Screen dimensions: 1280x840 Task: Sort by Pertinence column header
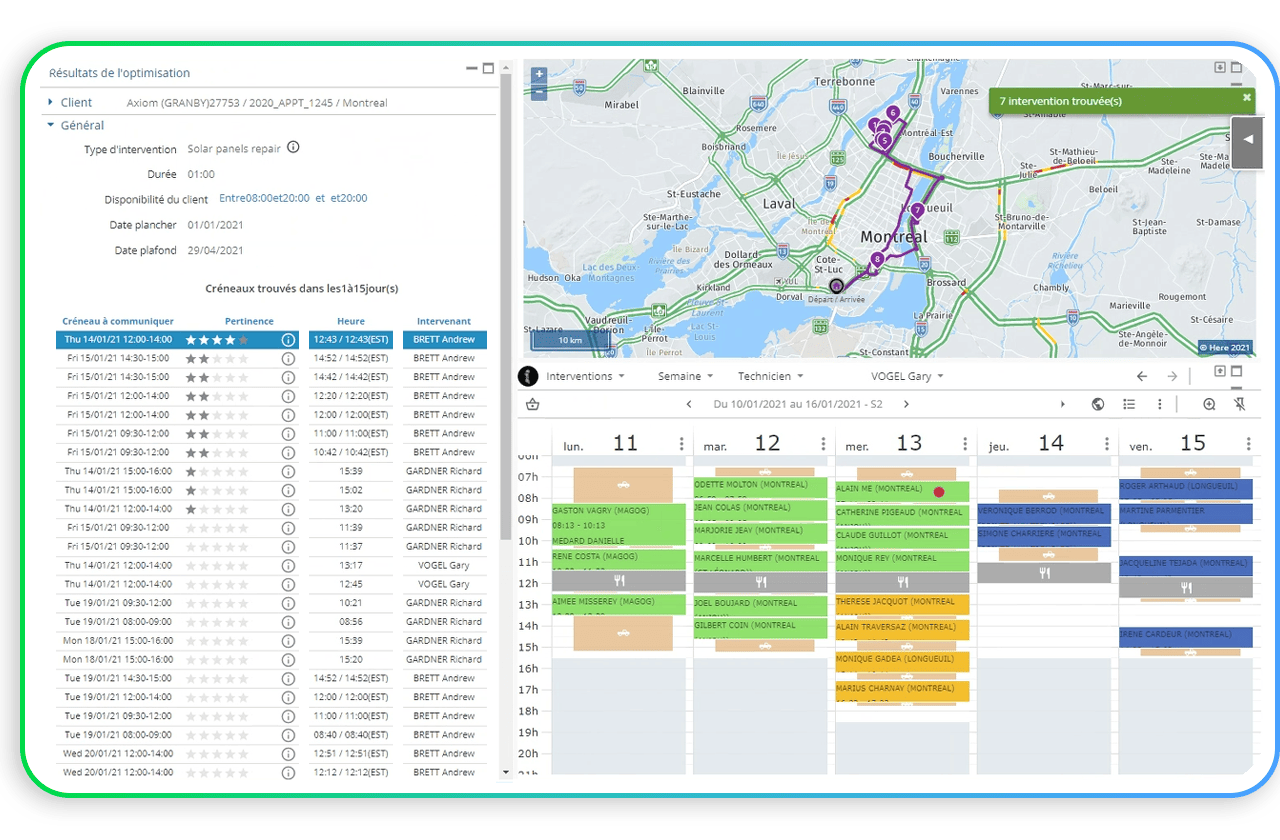249,321
